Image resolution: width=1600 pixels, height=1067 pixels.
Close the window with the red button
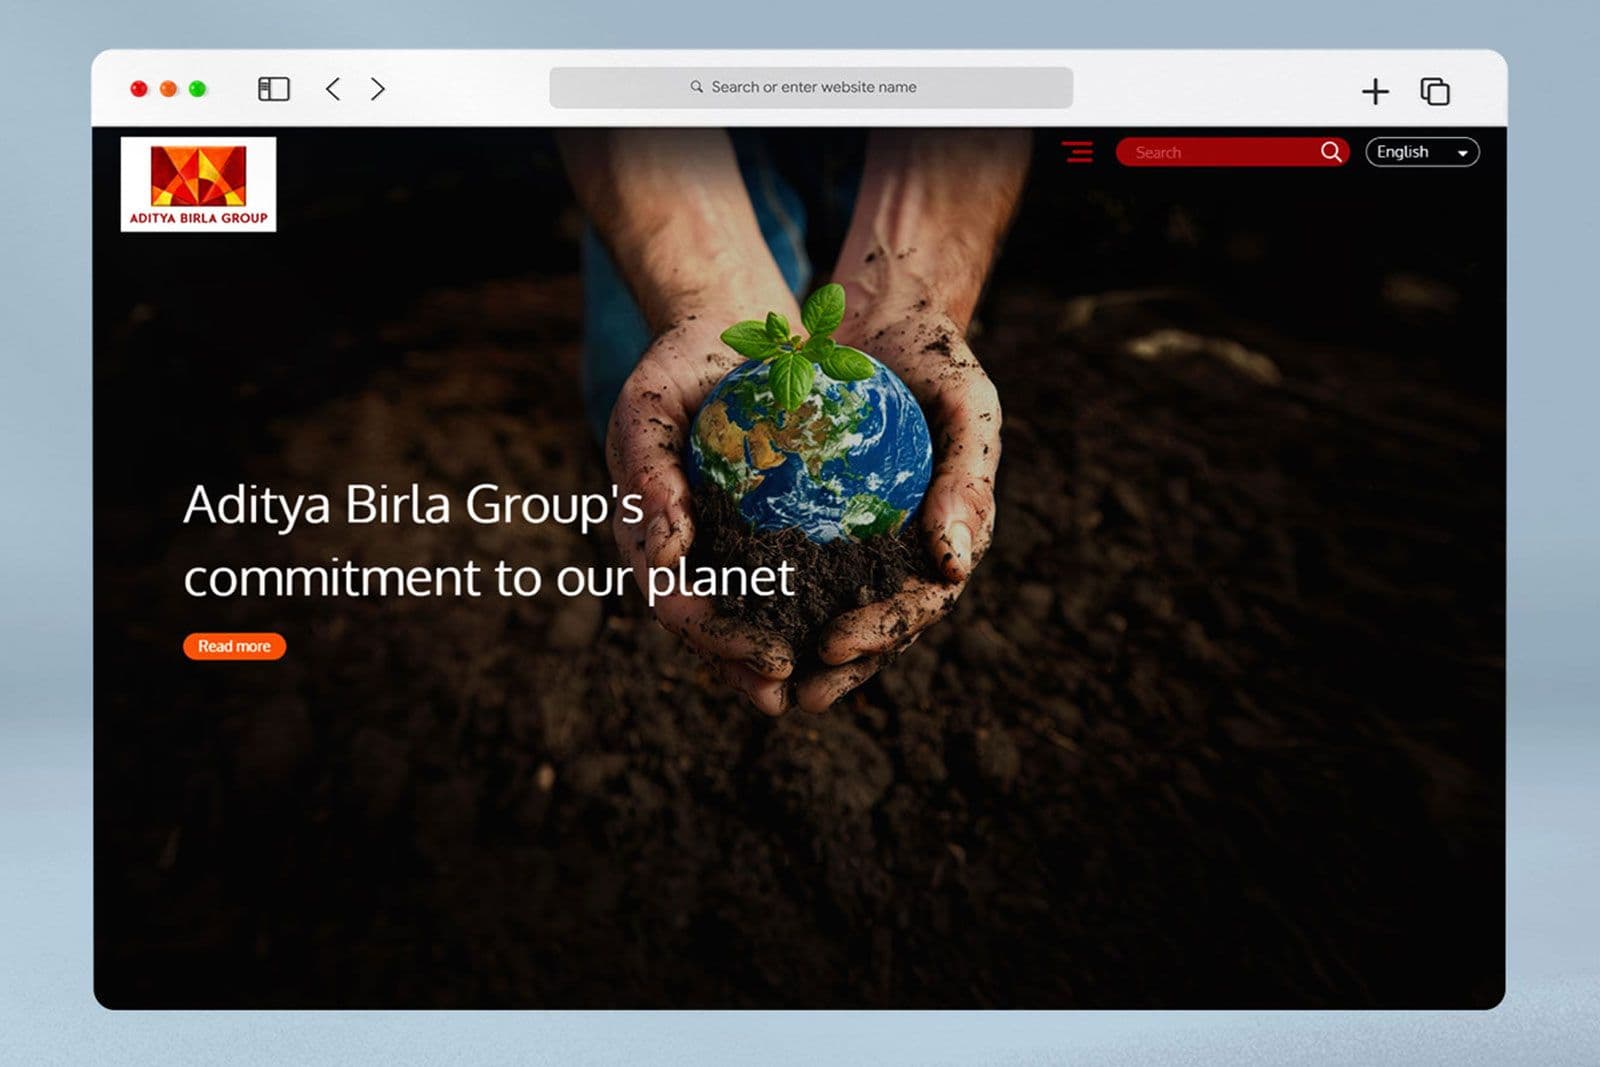coord(139,89)
